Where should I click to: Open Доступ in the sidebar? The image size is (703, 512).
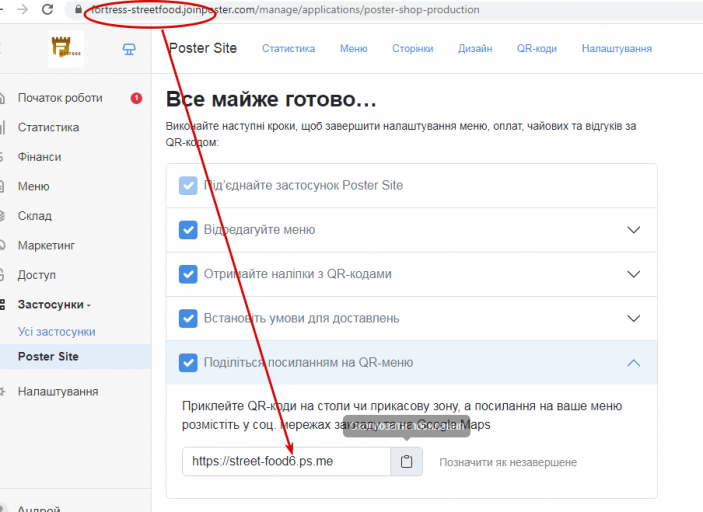(x=37, y=275)
